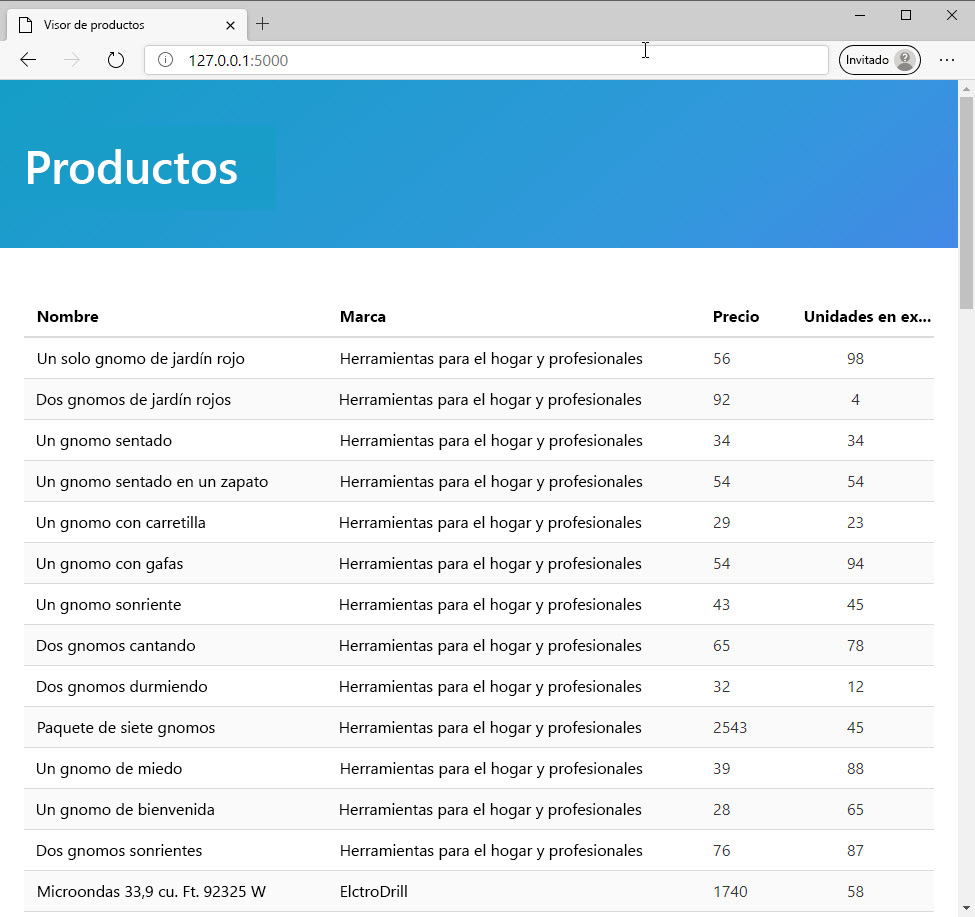Click the scrollbar down arrow

(x=965, y=908)
